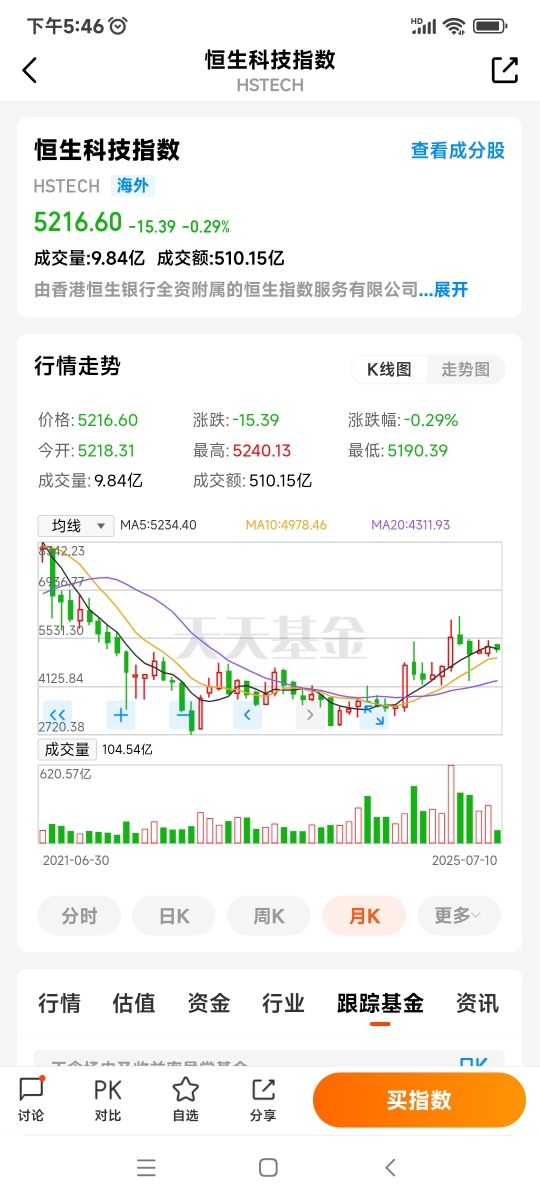This screenshot has width=540, height=1200.
Task: Open the share/export icon at top right
Action: coord(505,70)
